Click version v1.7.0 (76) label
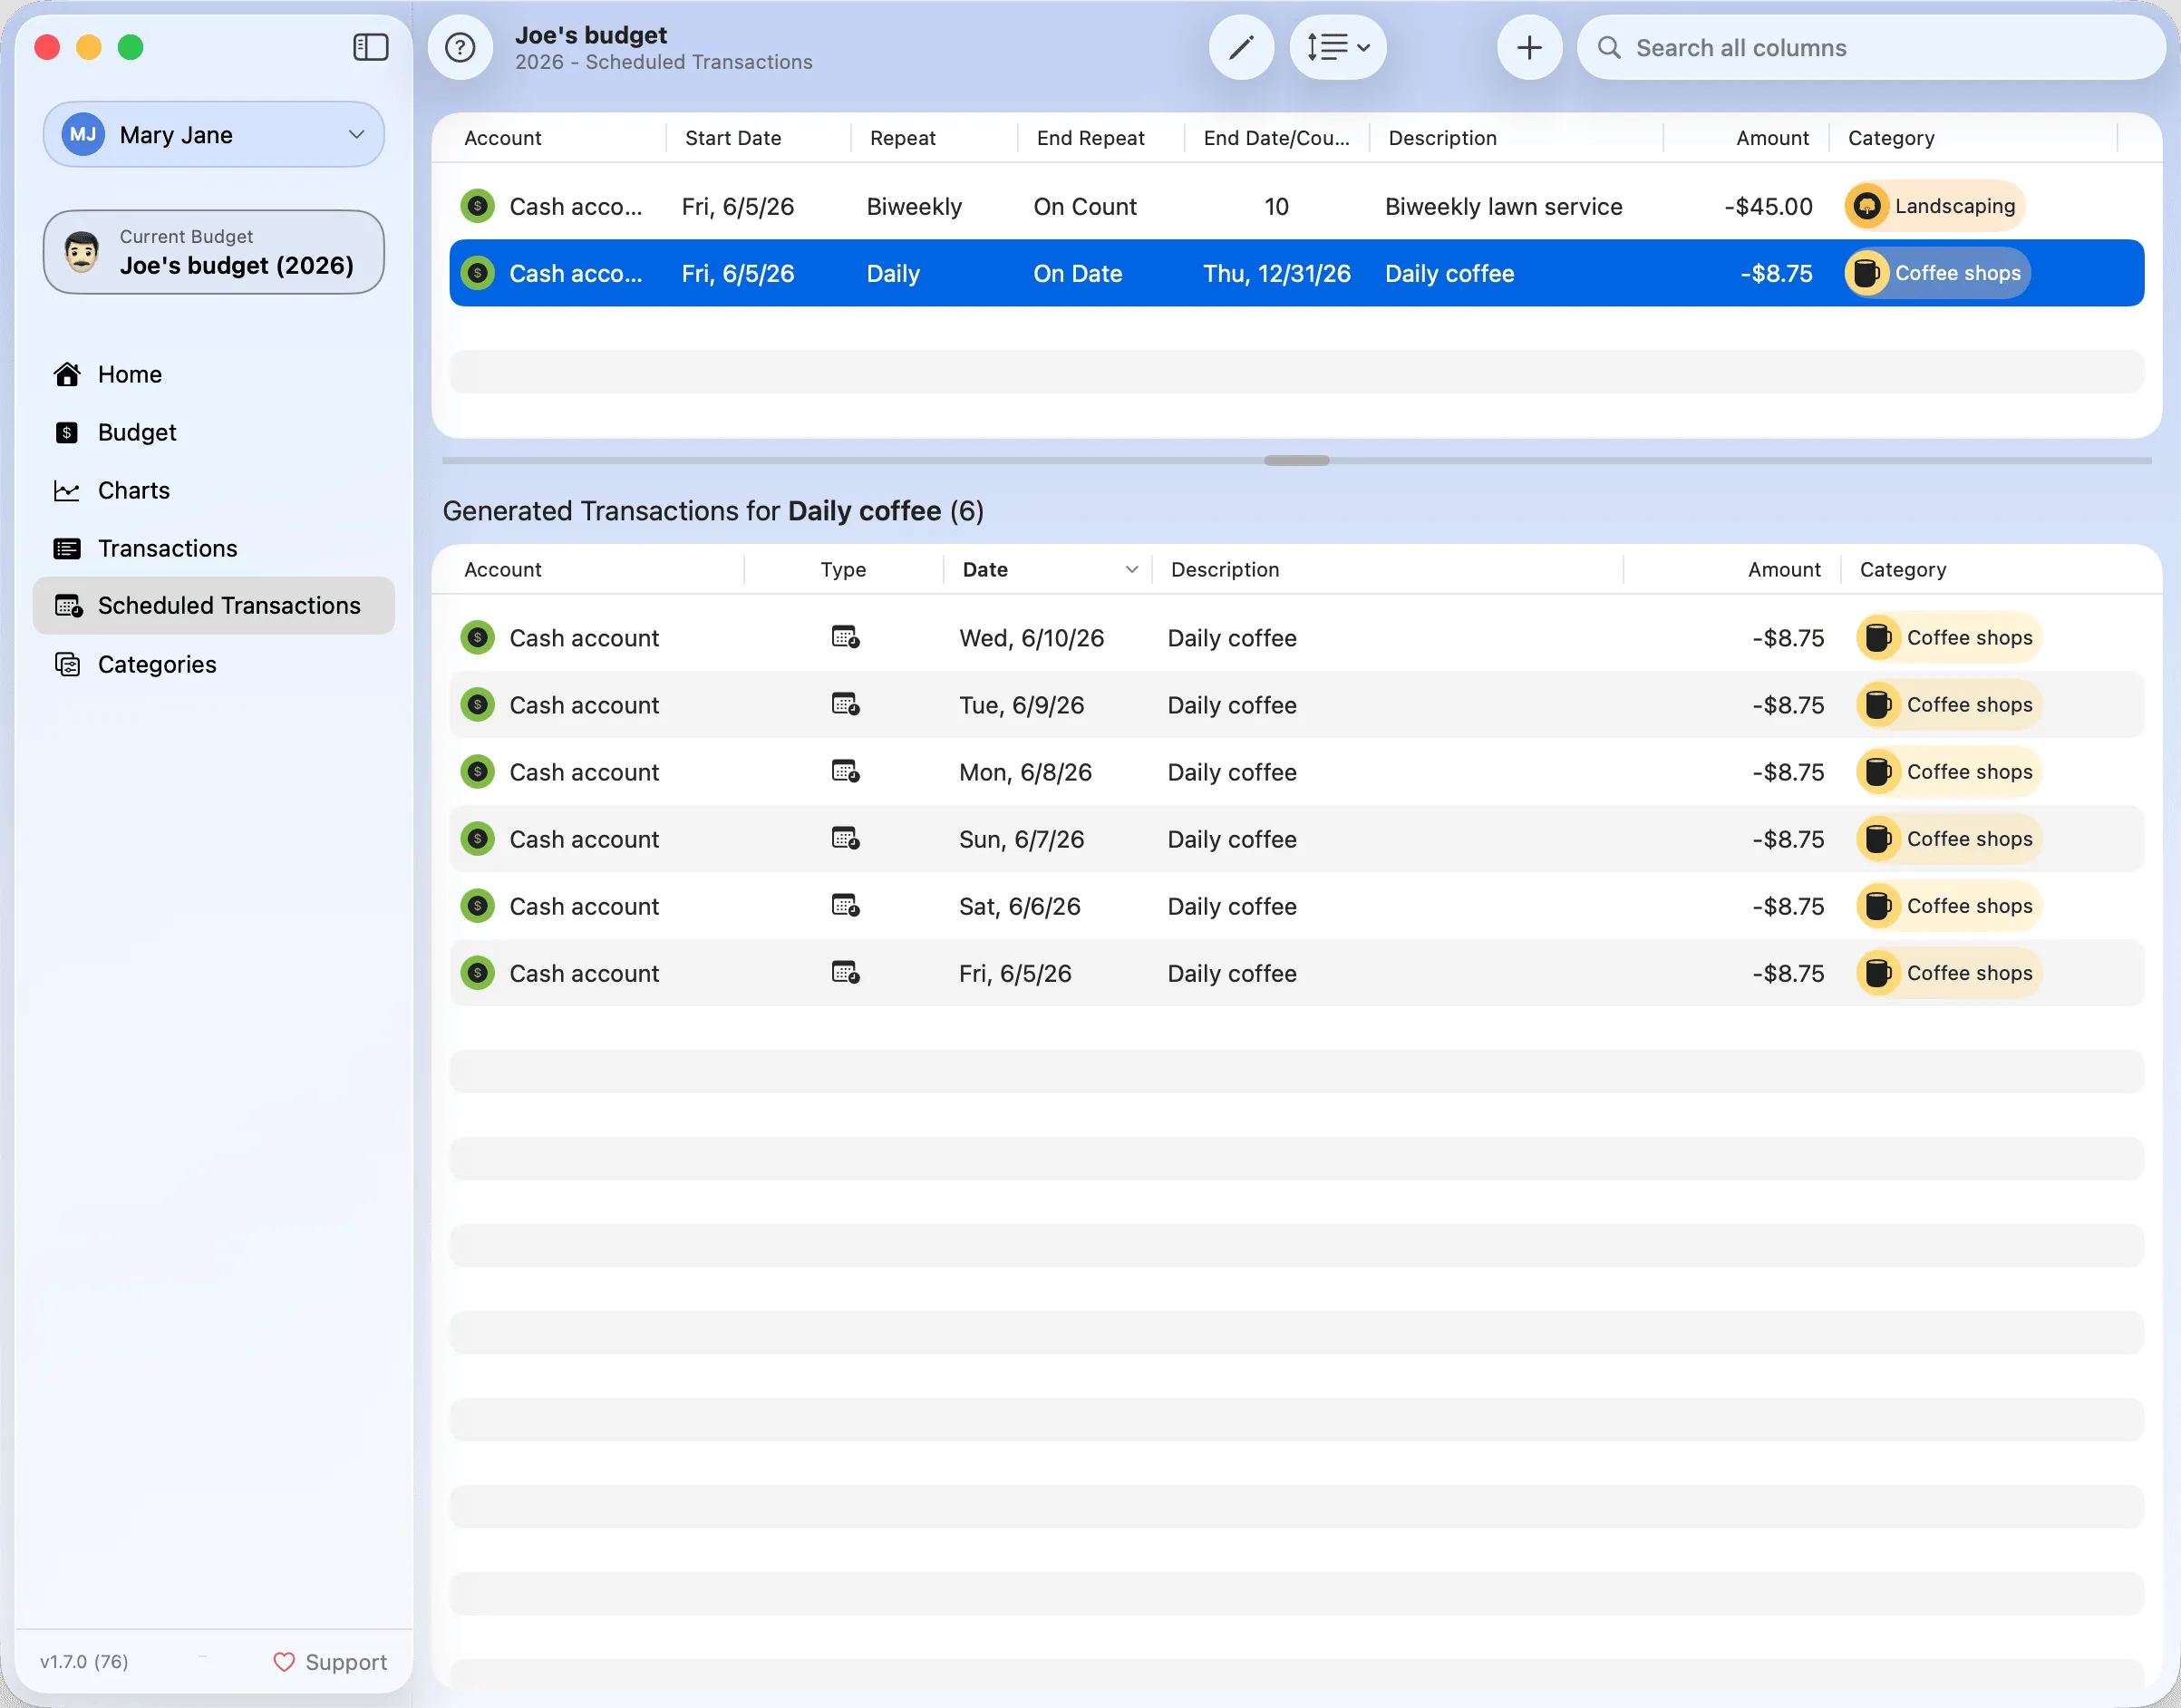 tap(84, 1661)
